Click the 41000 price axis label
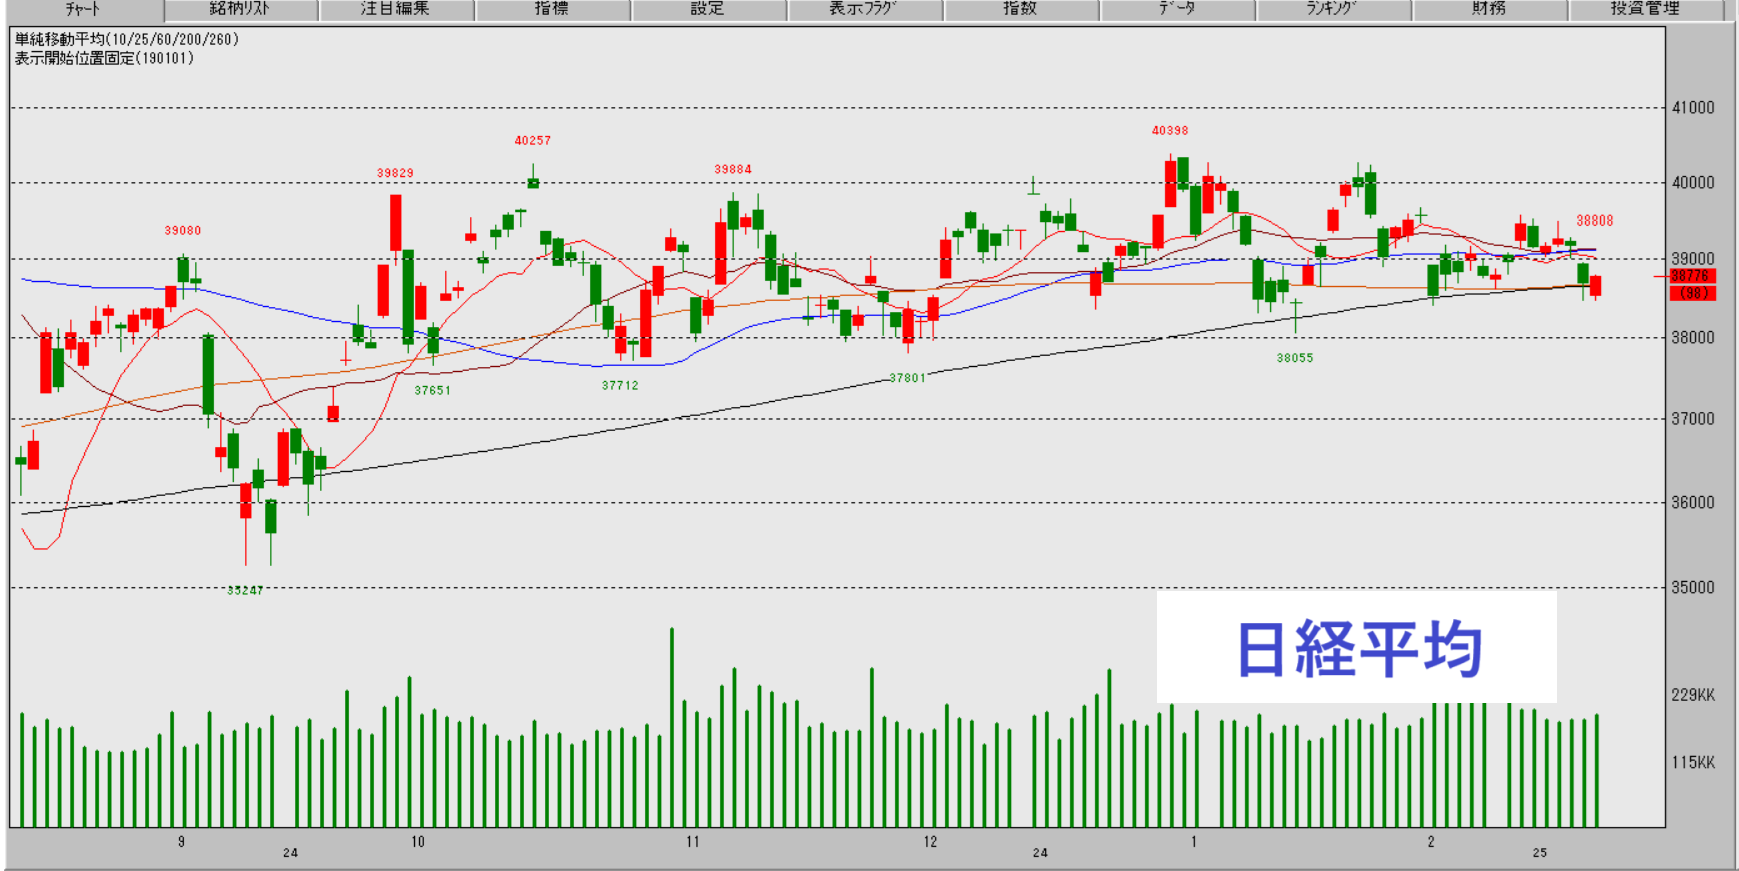The height and width of the screenshot is (871, 1739). [x=1693, y=108]
